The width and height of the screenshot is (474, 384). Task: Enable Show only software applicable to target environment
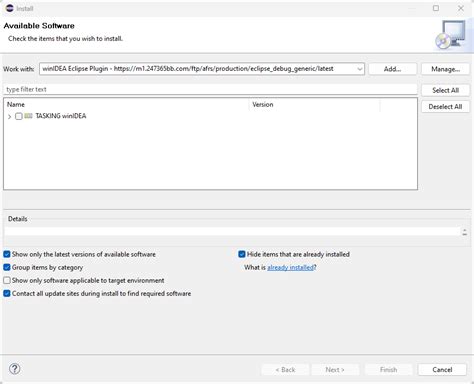point(7,280)
